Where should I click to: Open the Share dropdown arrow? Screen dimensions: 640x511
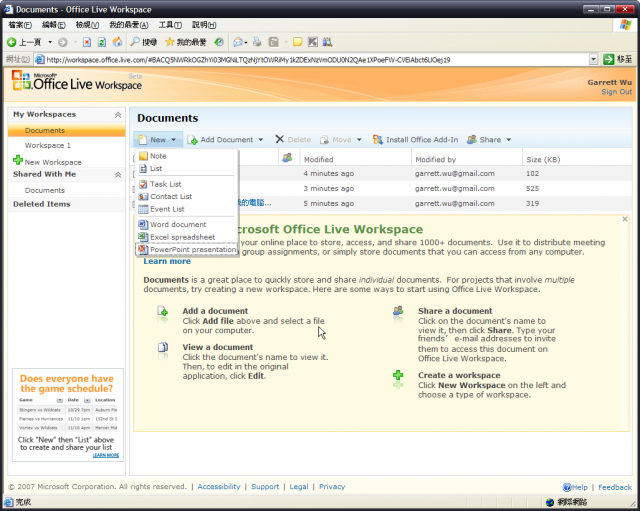pos(509,140)
